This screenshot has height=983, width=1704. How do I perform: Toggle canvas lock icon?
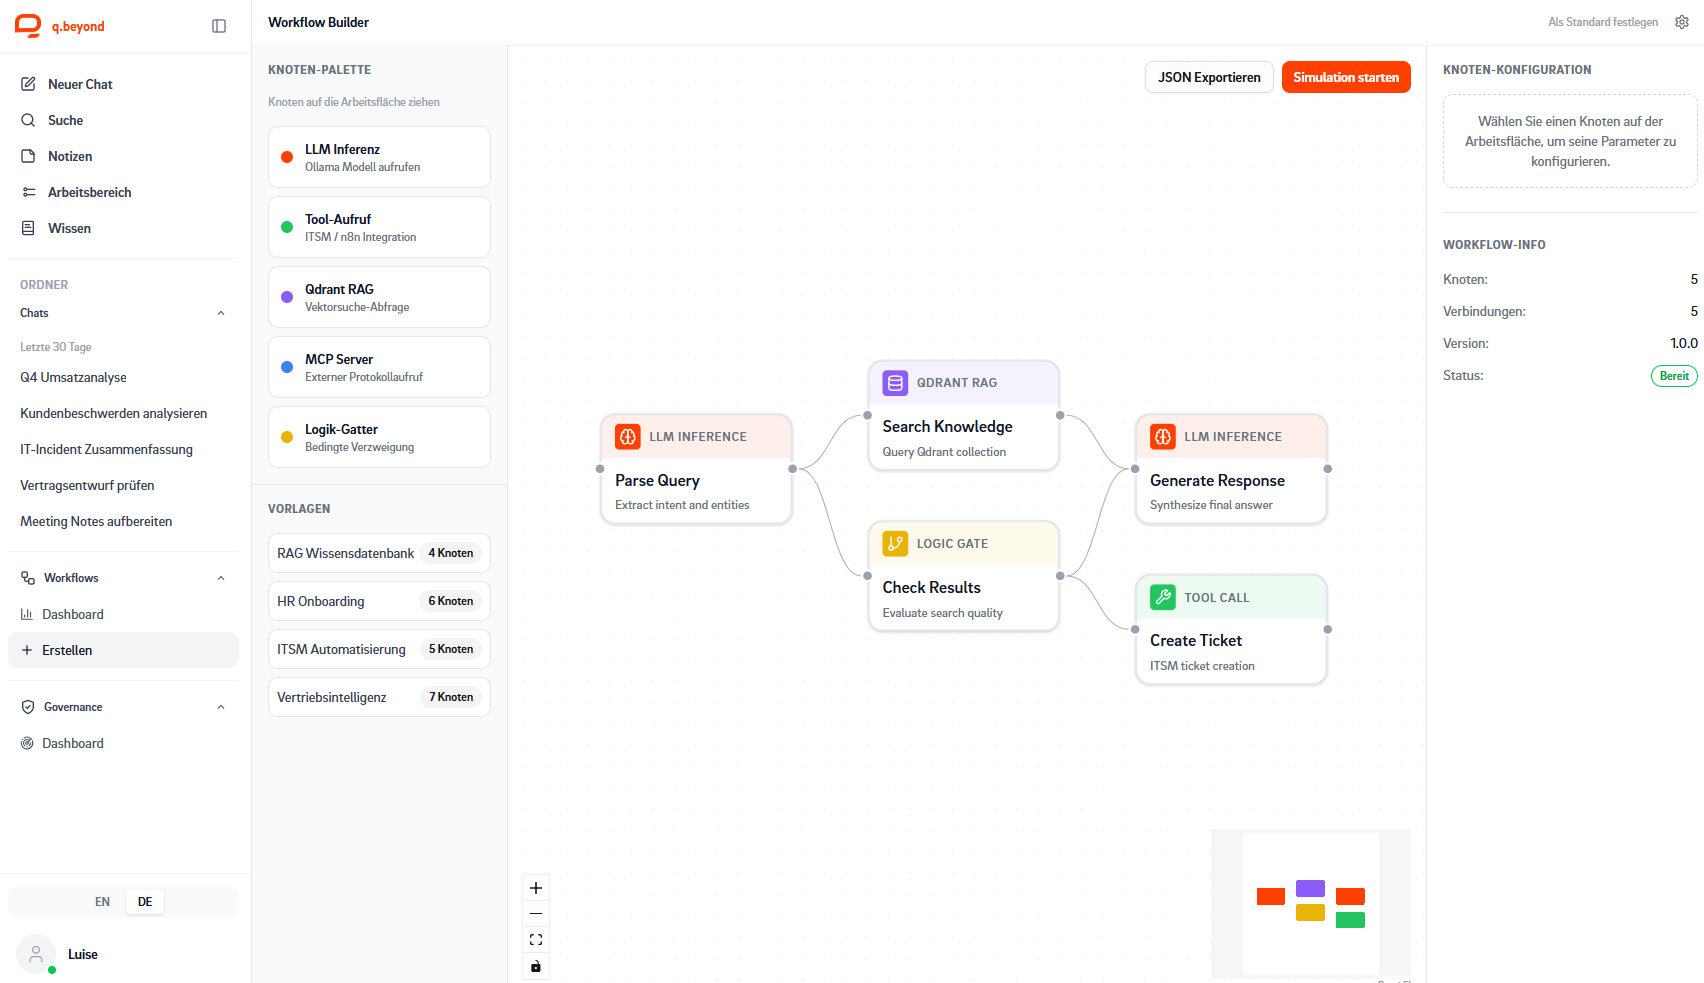[x=536, y=966]
